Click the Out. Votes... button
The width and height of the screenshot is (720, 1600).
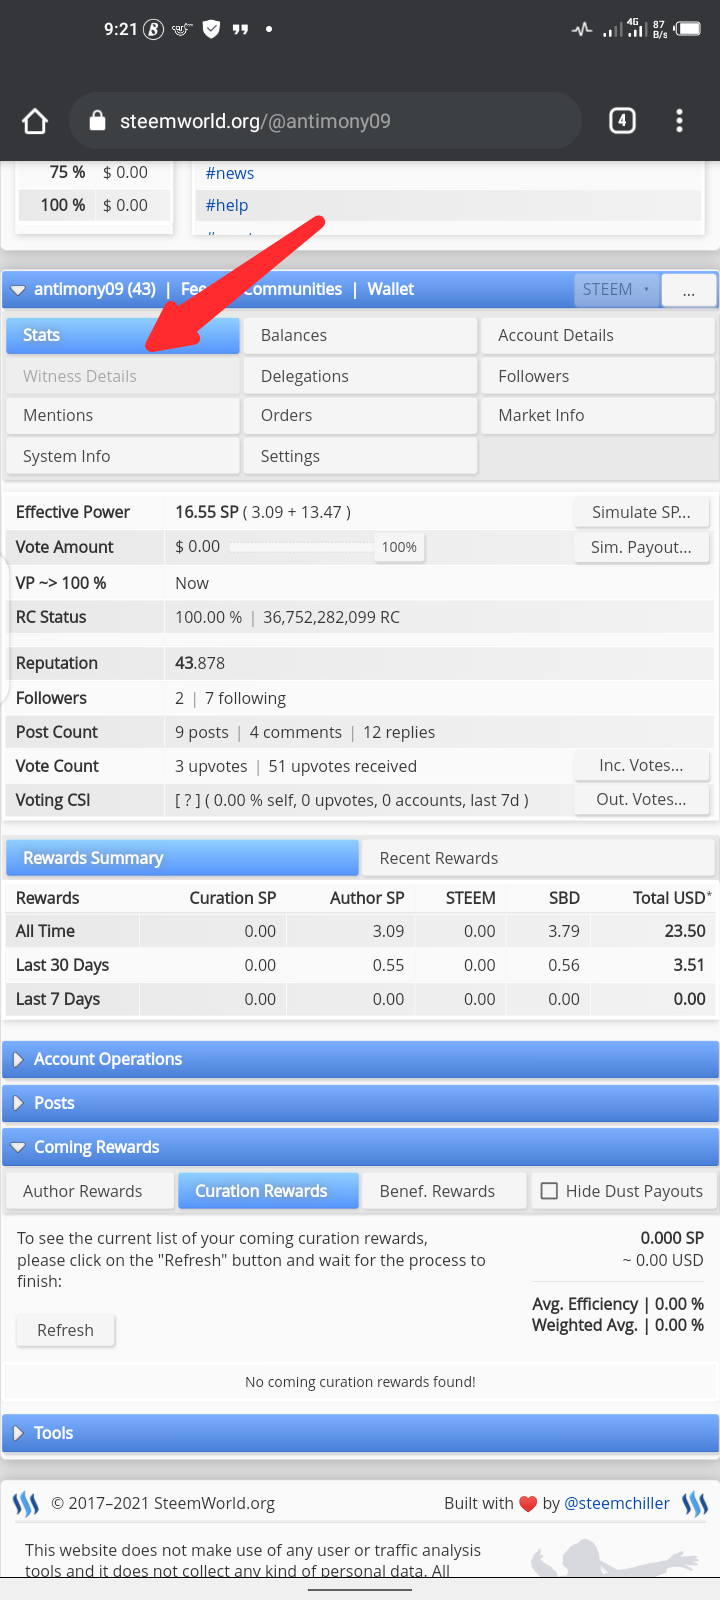click(641, 799)
